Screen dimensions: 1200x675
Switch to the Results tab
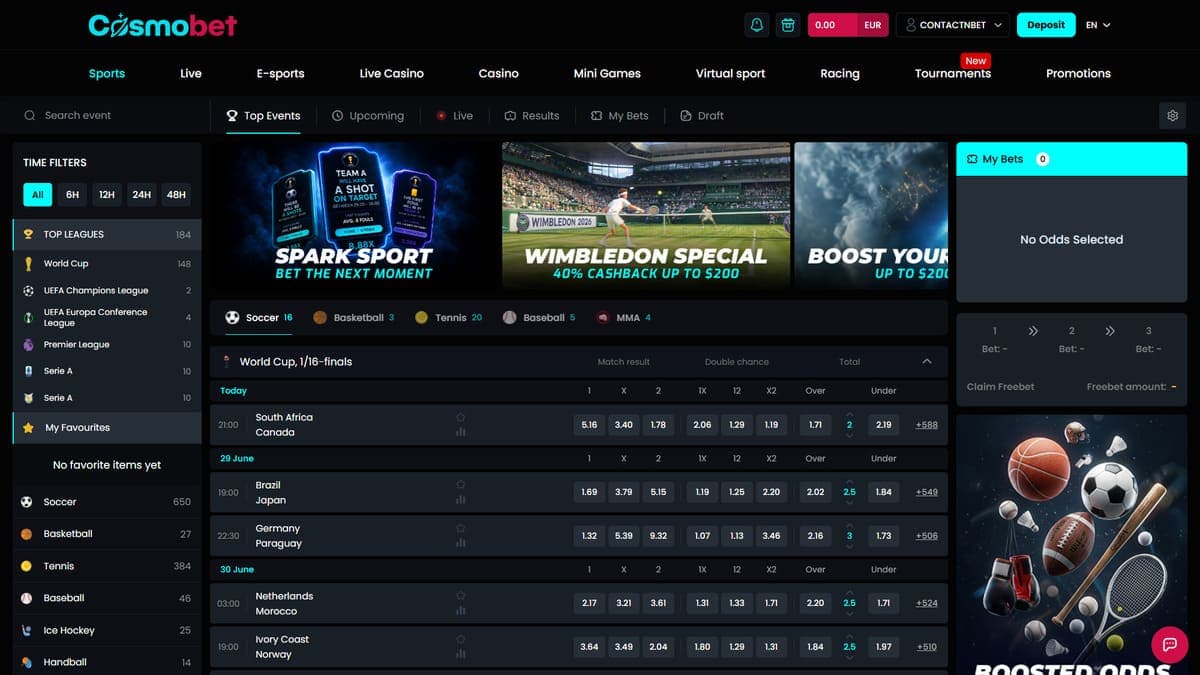532,116
